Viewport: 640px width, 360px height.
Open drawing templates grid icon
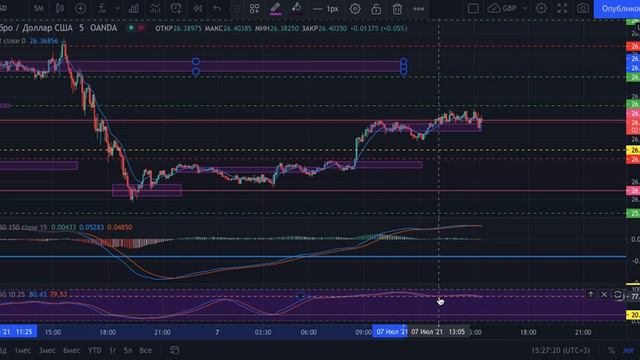(x=254, y=9)
